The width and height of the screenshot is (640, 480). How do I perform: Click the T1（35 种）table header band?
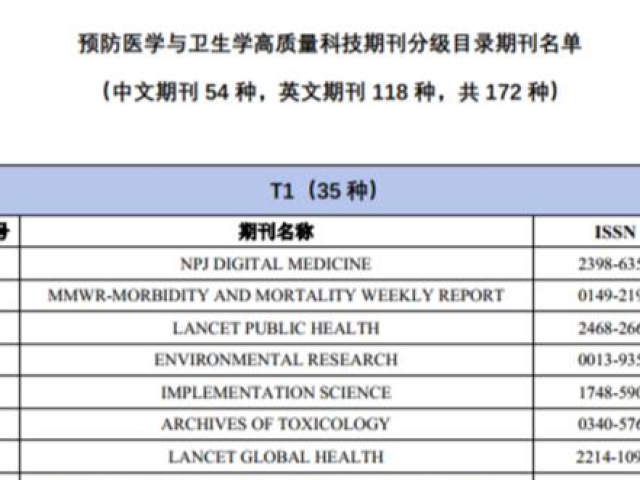320,190
